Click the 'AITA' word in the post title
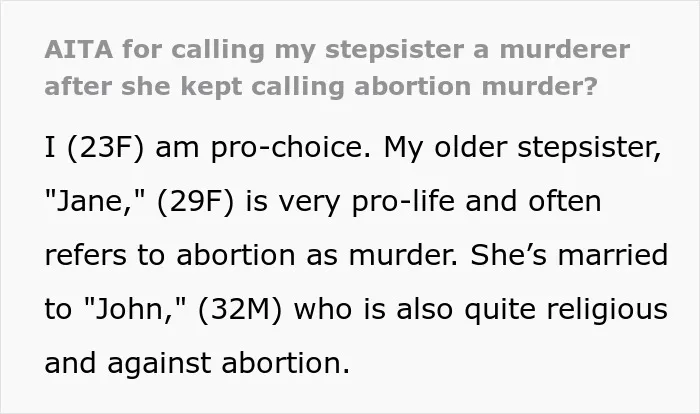 pos(79,49)
